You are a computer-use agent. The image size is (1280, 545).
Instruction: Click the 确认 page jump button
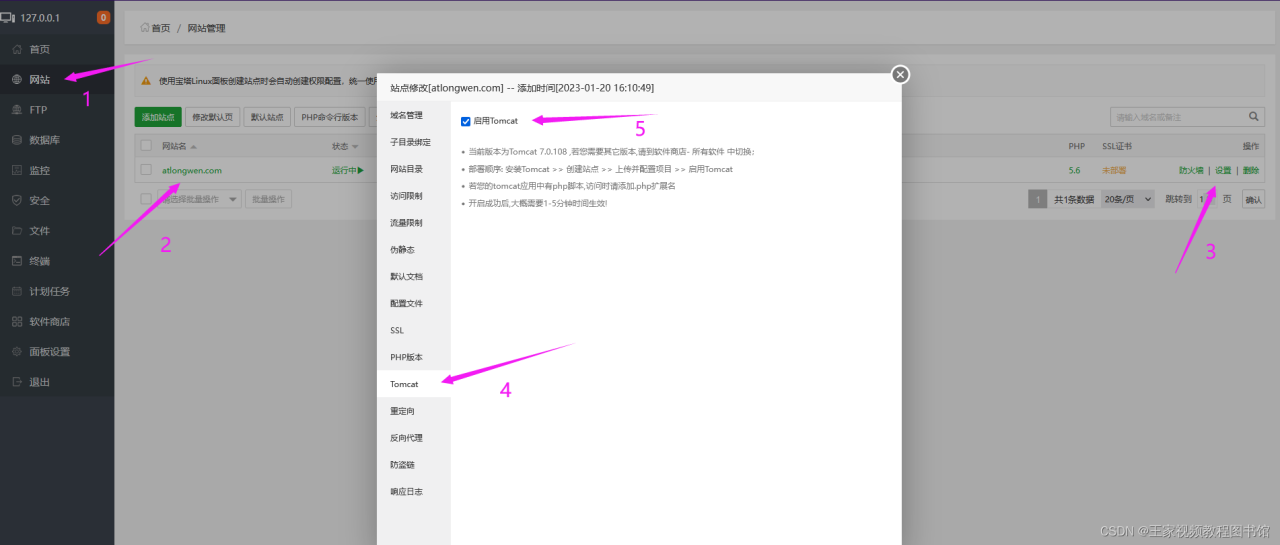(x=1252, y=199)
